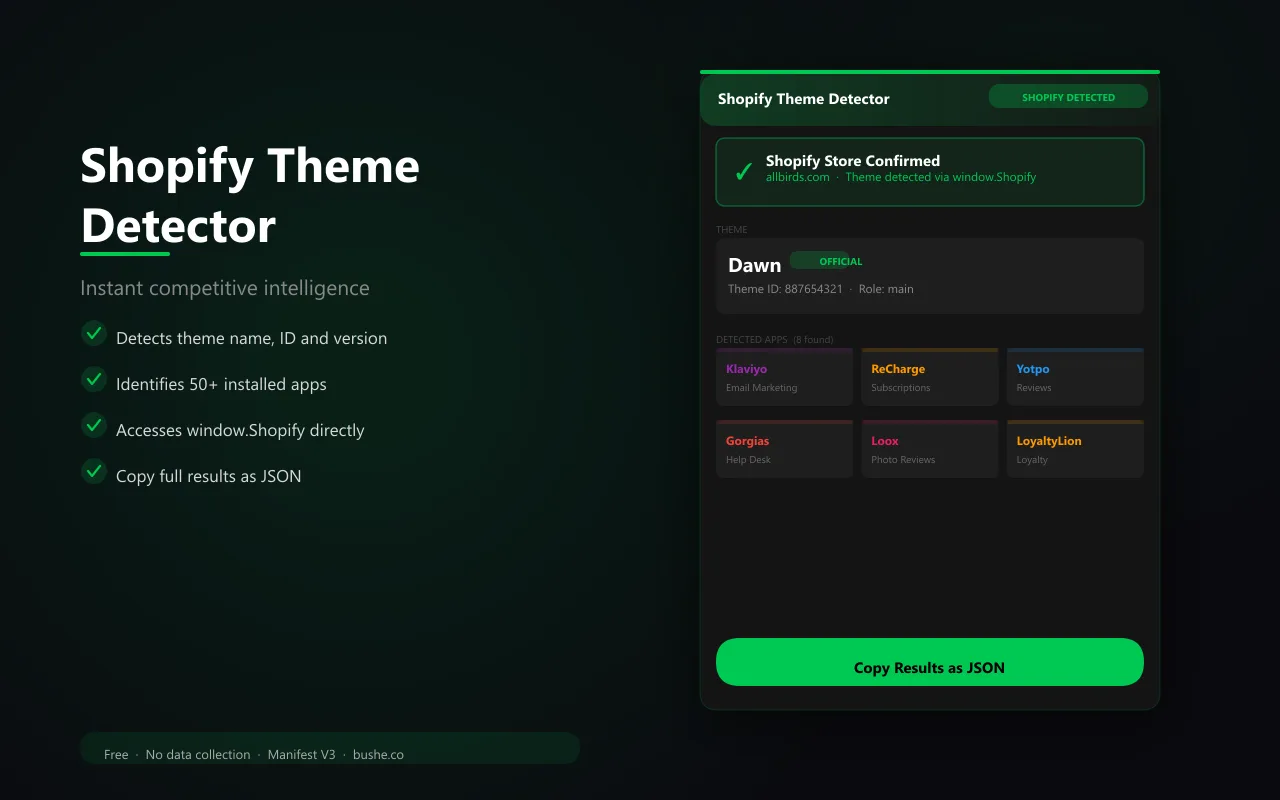
Task: Click the Accesses window.Shopify directly text
Action: tap(240, 430)
